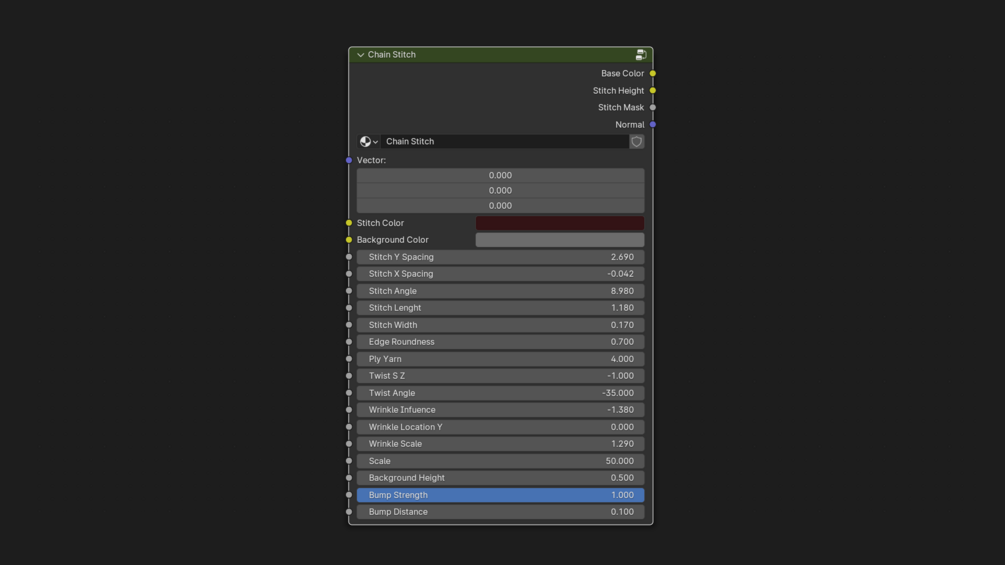Click the Twist Angle input socket

coord(349,393)
